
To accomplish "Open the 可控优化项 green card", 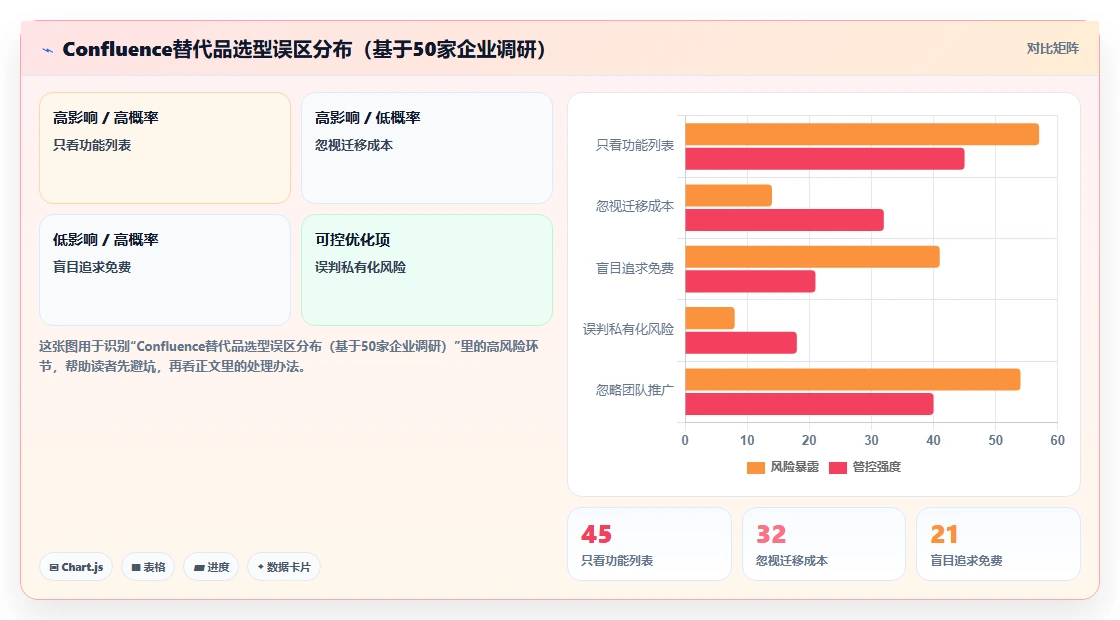I will 426,270.
